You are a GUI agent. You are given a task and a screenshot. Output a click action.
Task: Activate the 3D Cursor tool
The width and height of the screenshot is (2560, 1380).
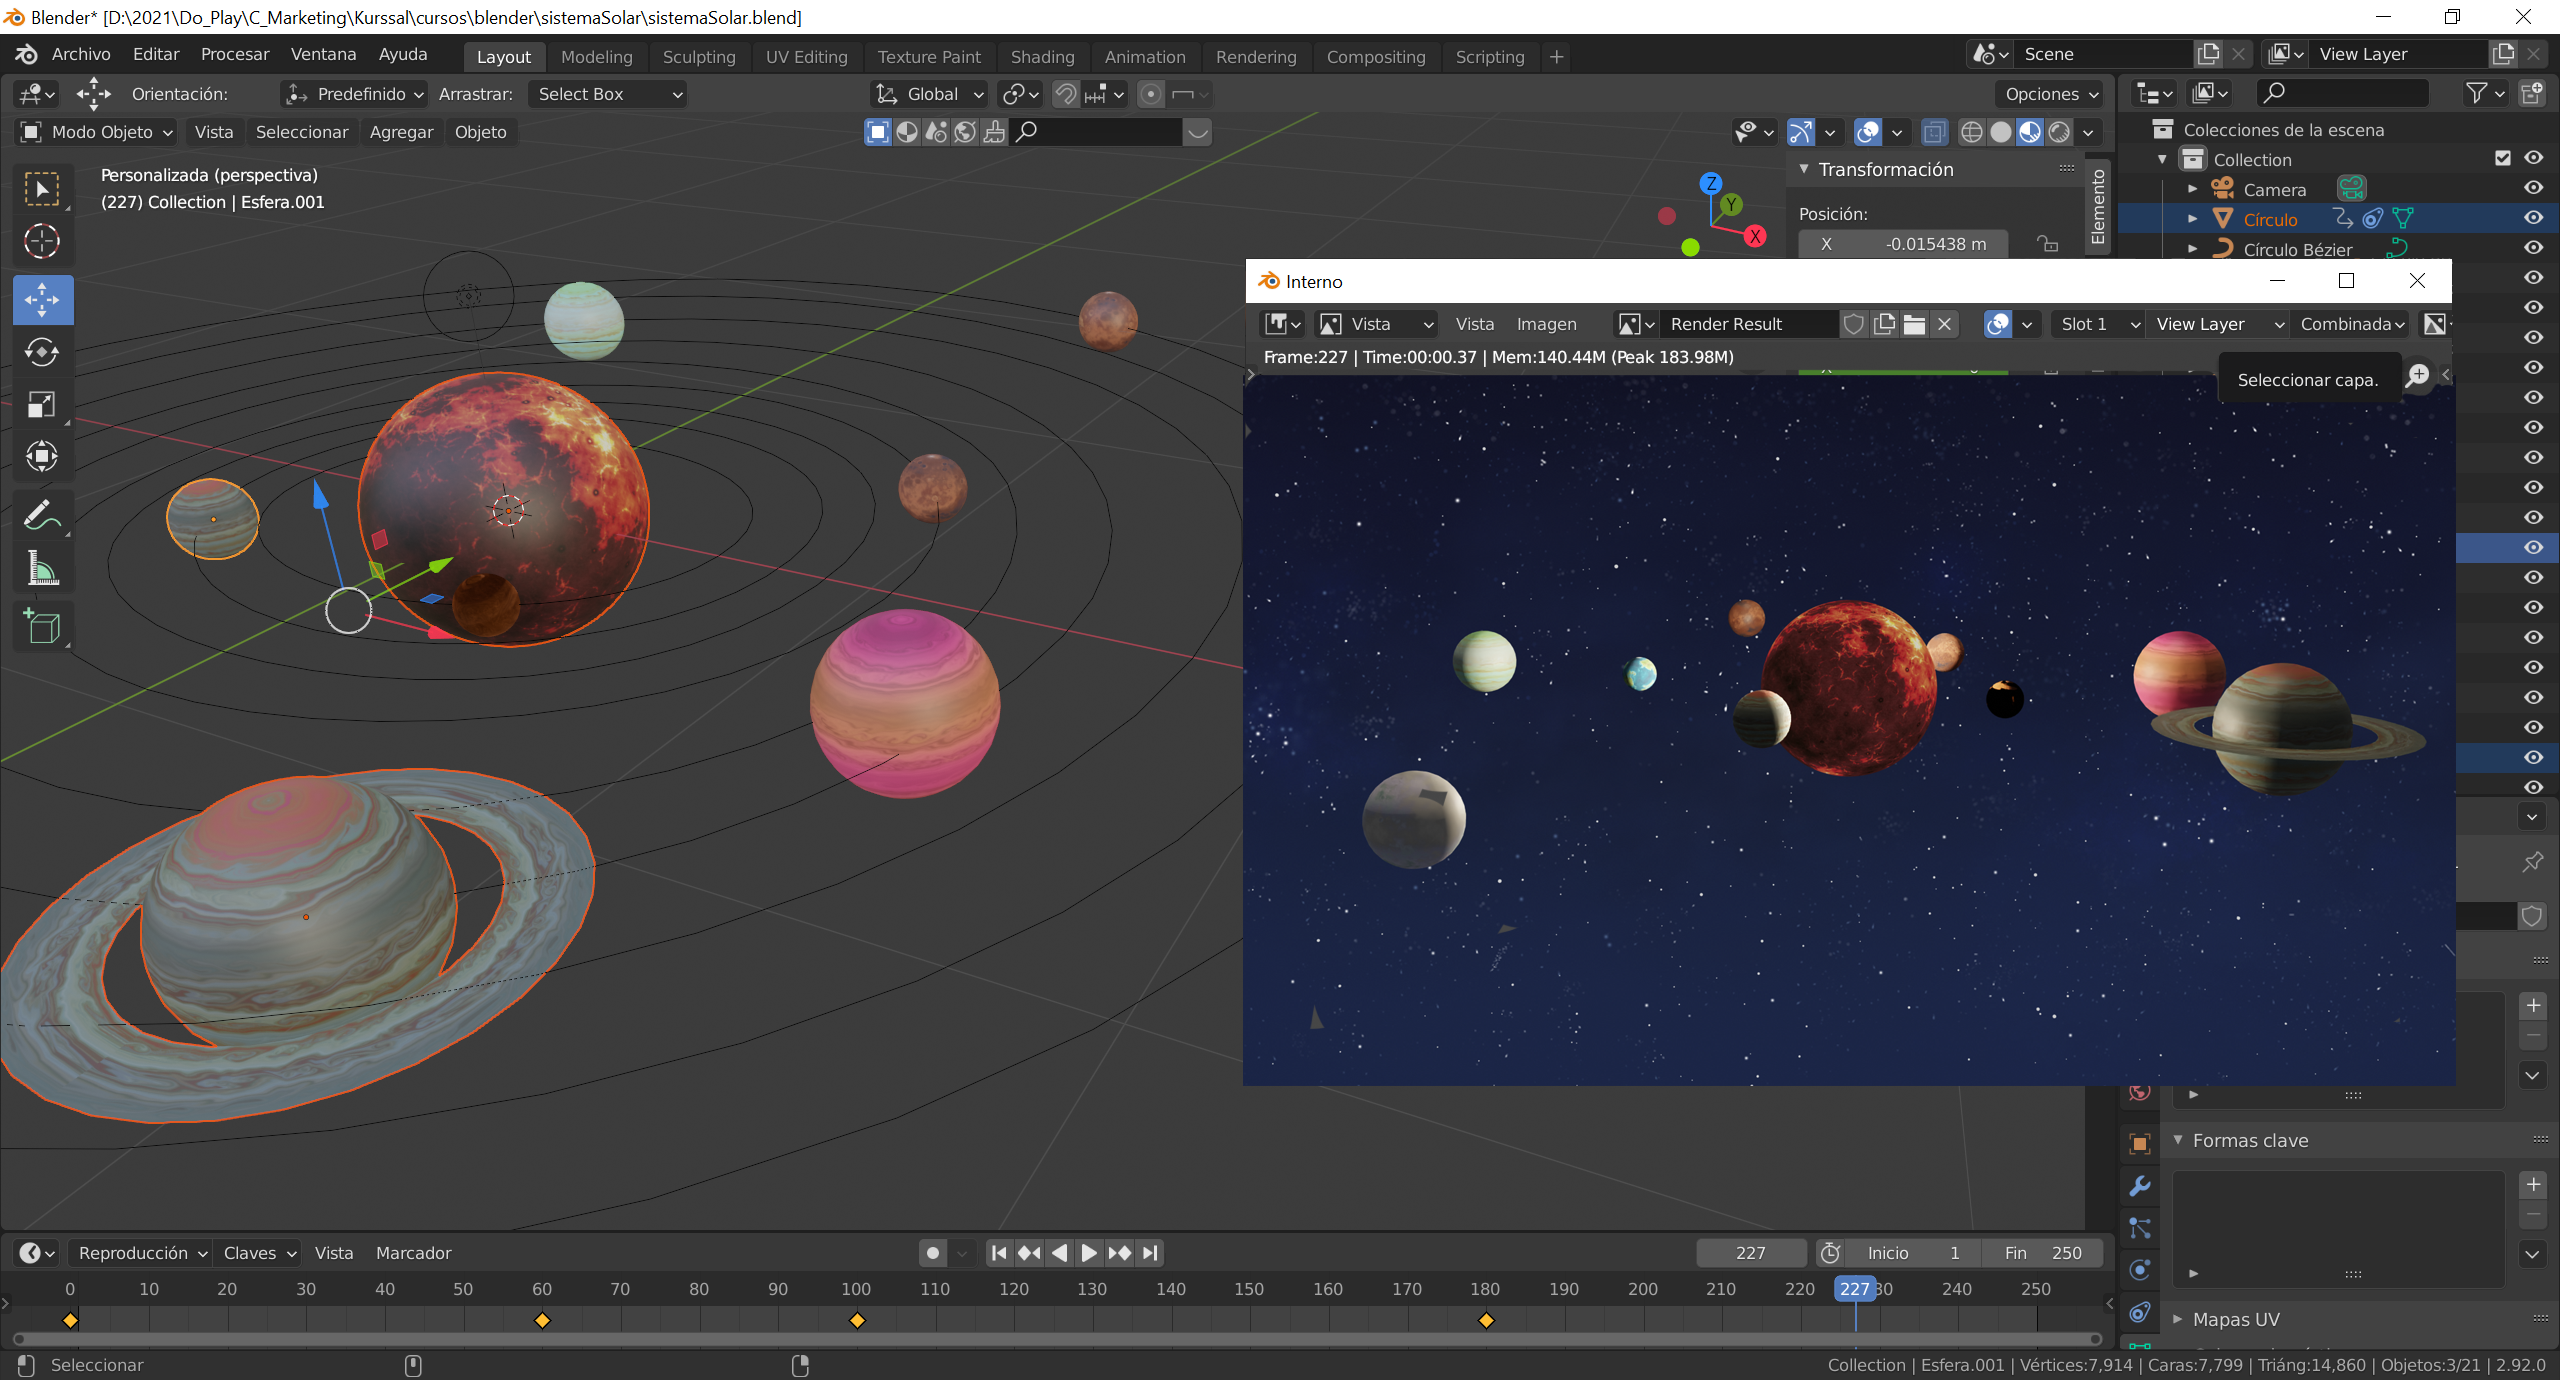[x=42, y=241]
